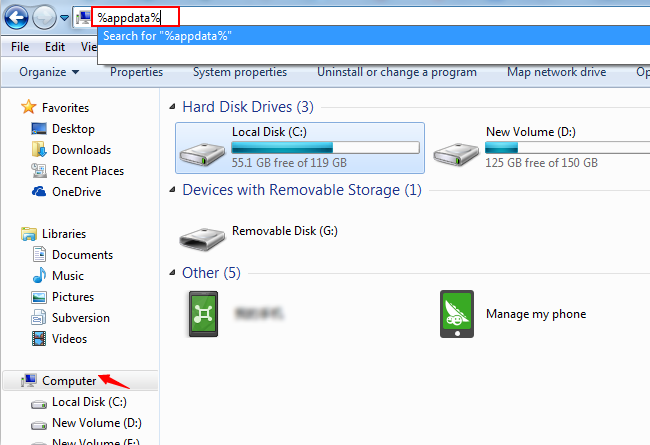650x445 pixels.
Task: Click New Volume (D:) sidebar drive icon
Action: click(39, 424)
